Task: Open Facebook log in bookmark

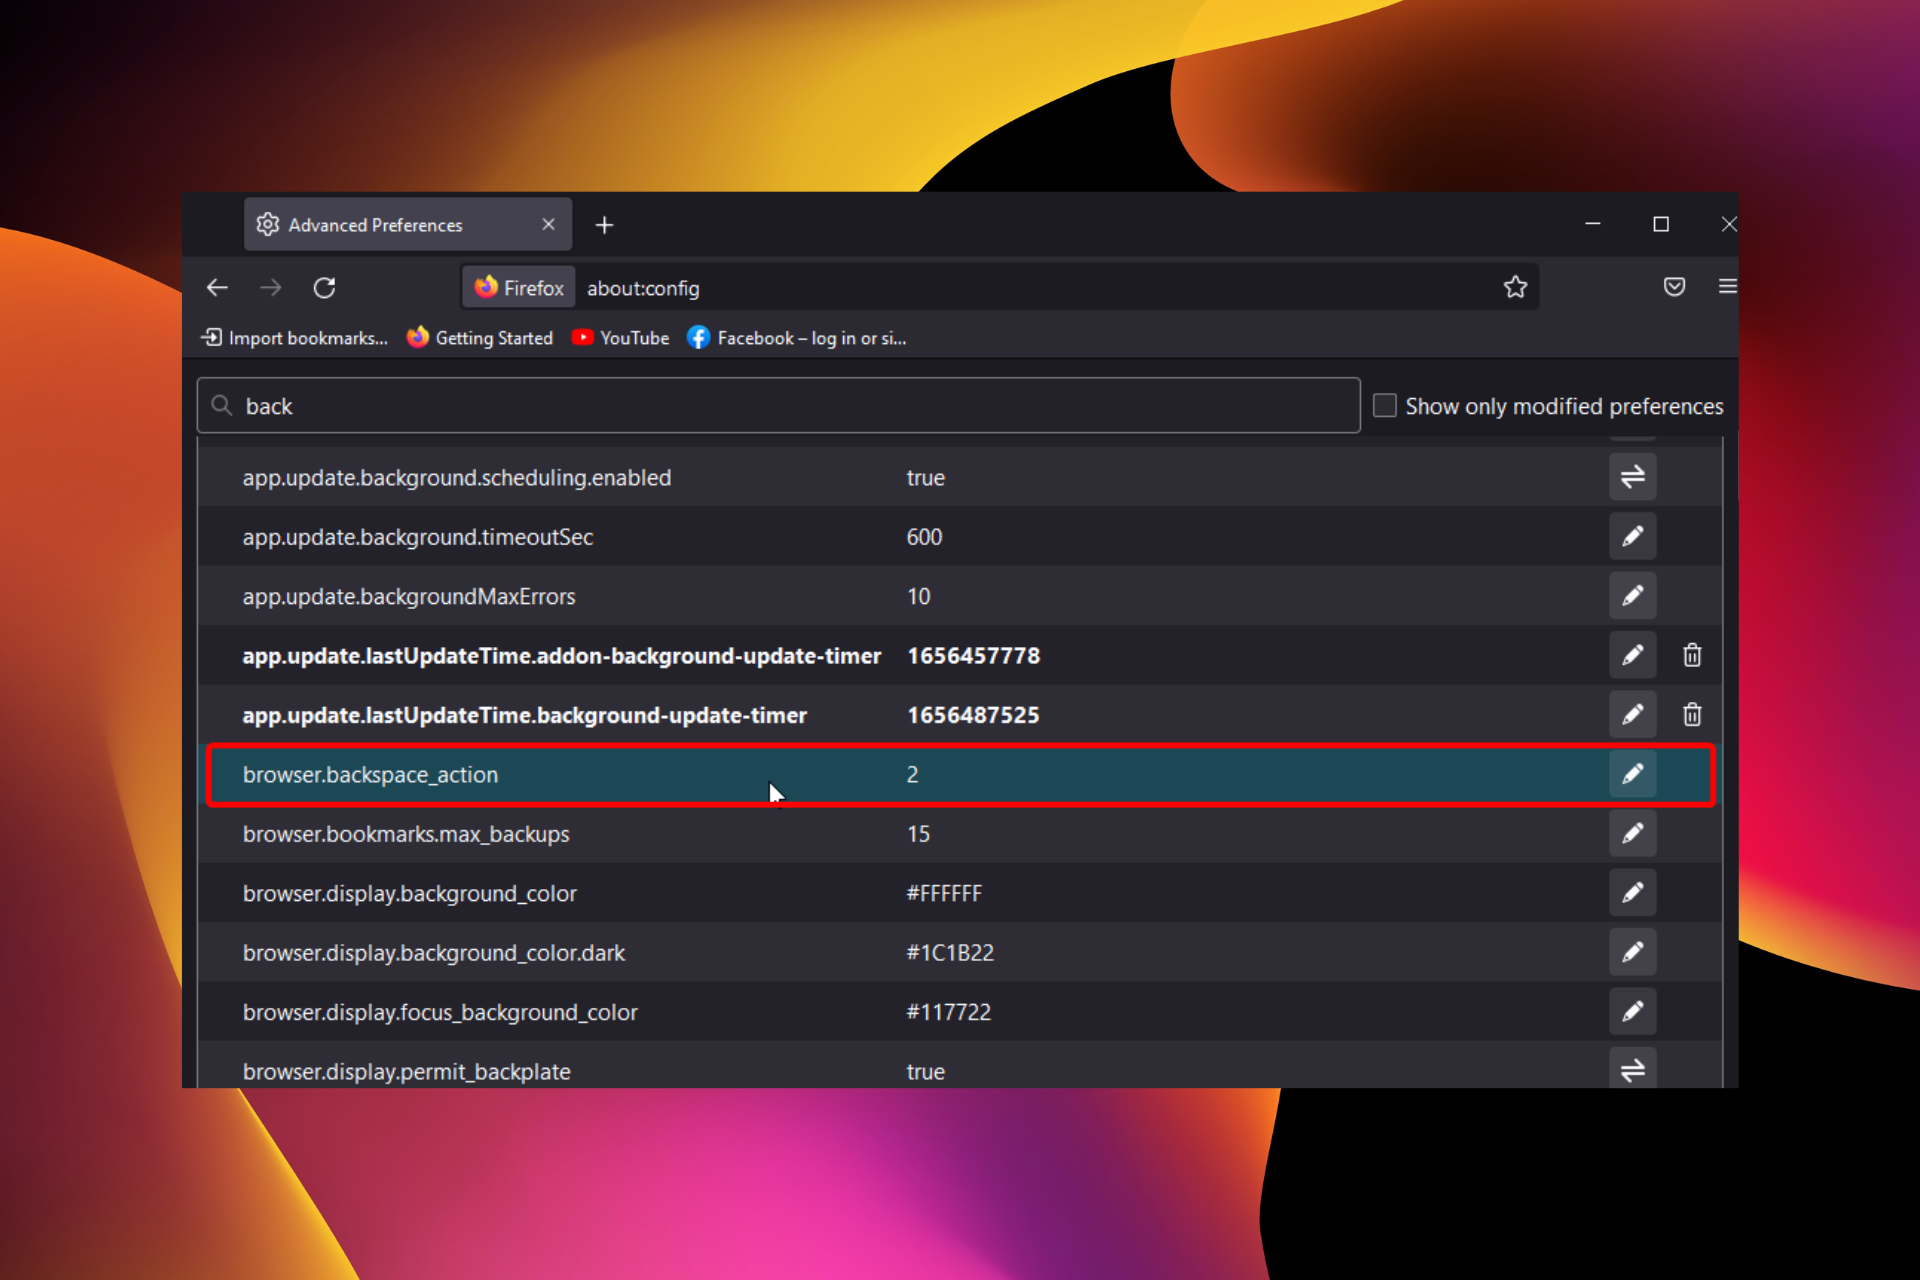Action: [797, 338]
